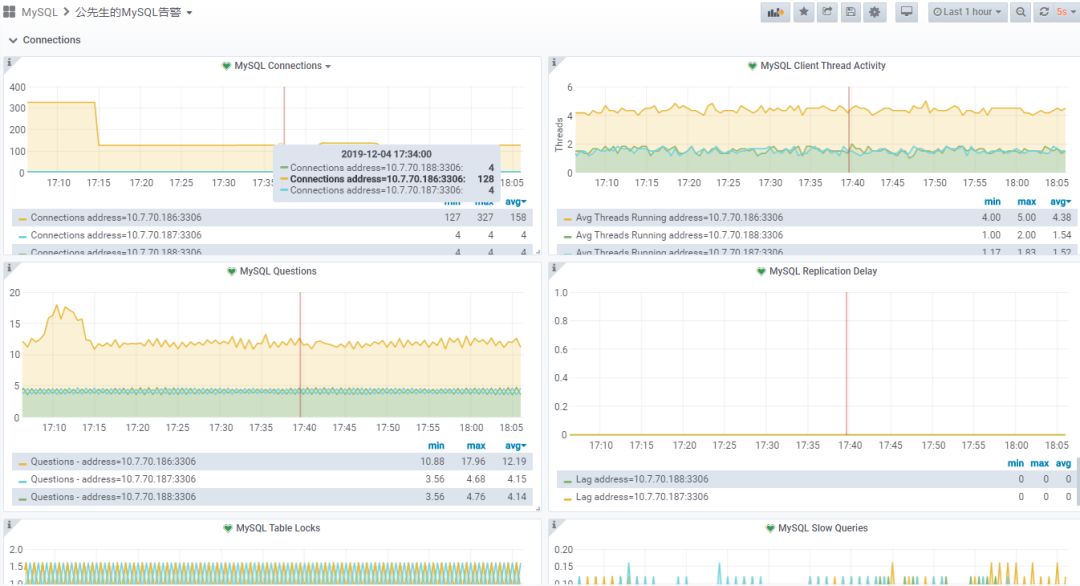This screenshot has height=586, width=1080.
Task: Collapse the Connections row
Action: 45,40
